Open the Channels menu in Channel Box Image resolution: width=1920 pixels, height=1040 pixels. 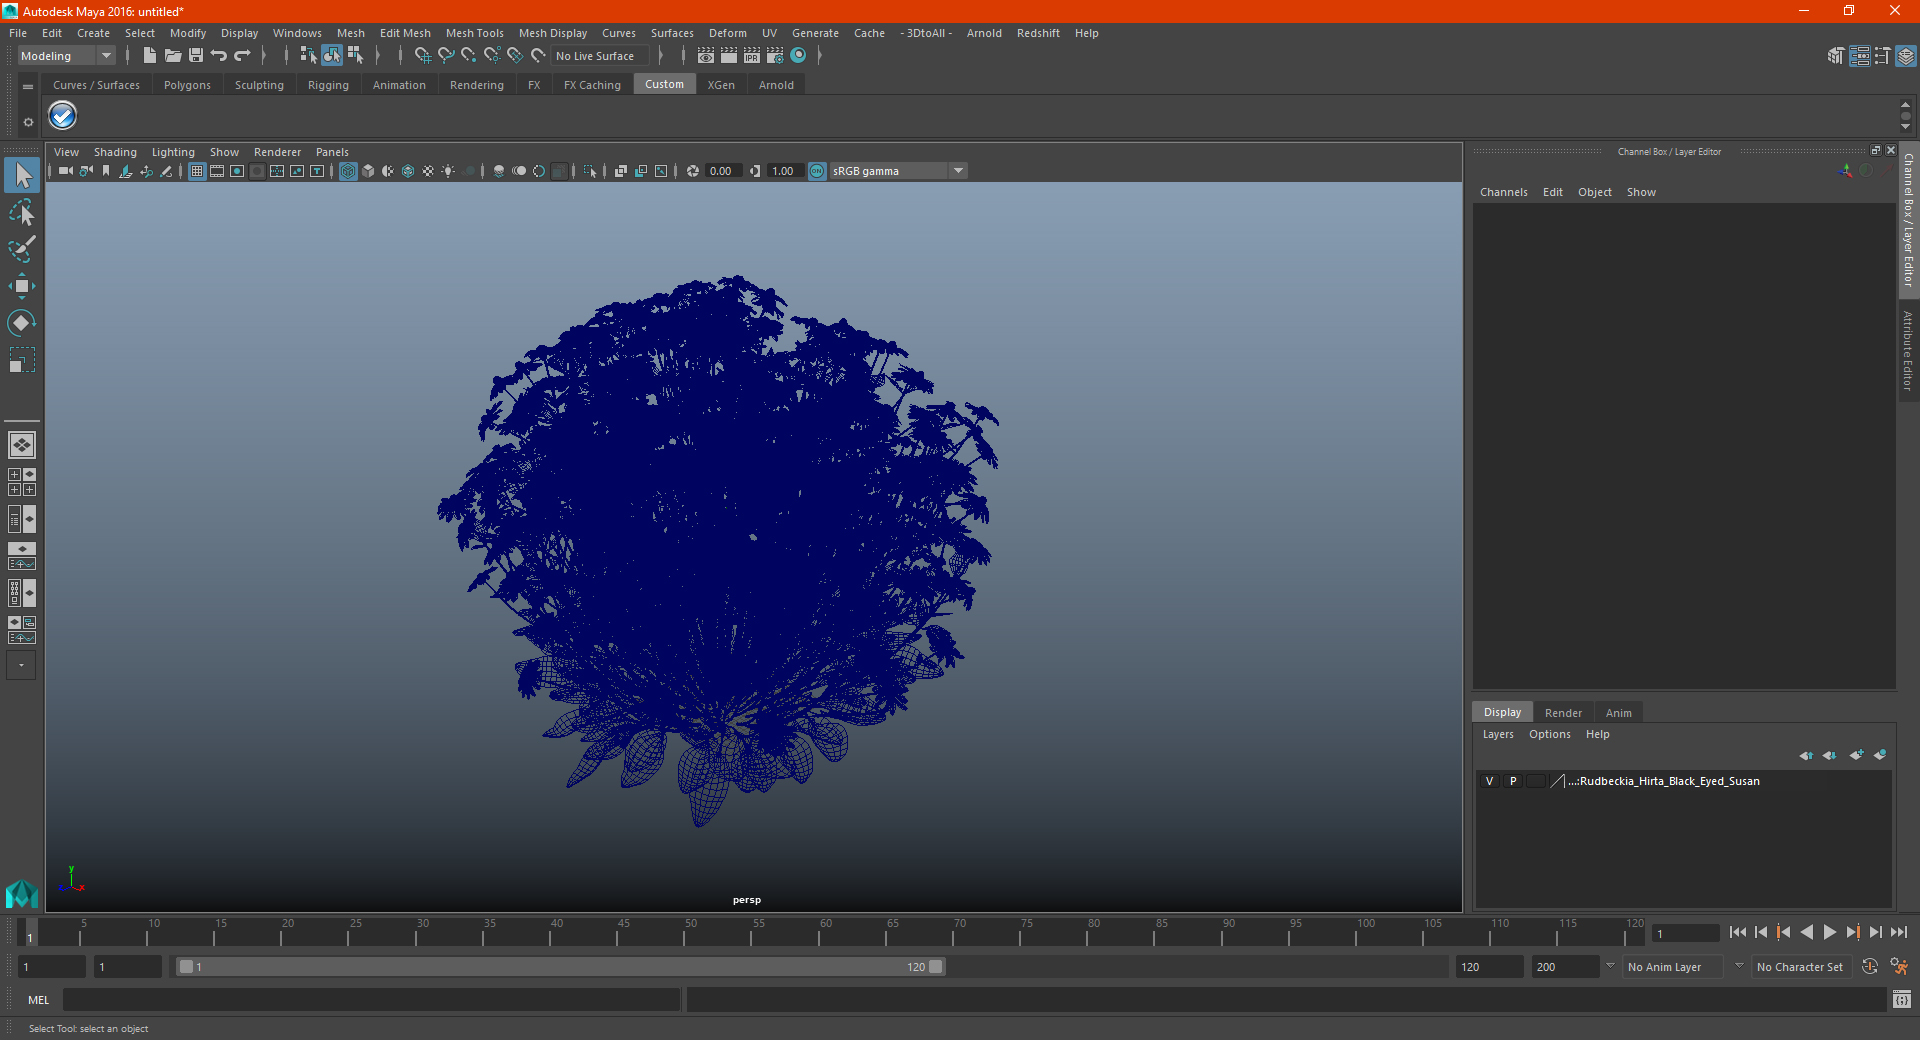point(1503,192)
